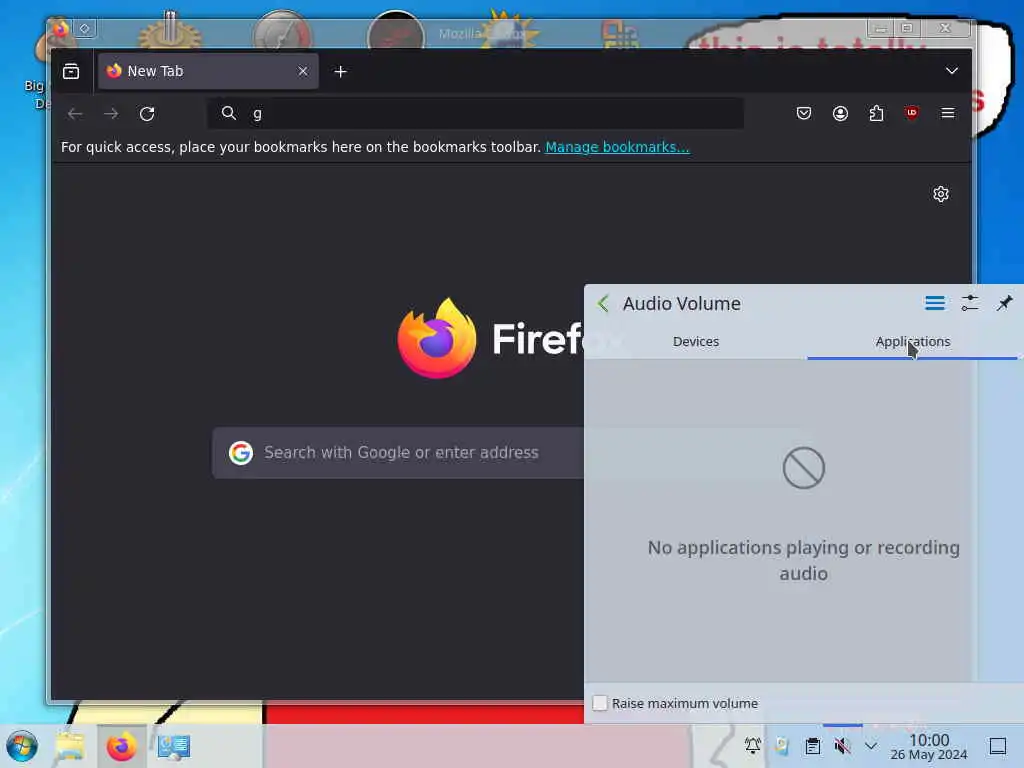Pin the Audio Volume popup open

[1004, 303]
